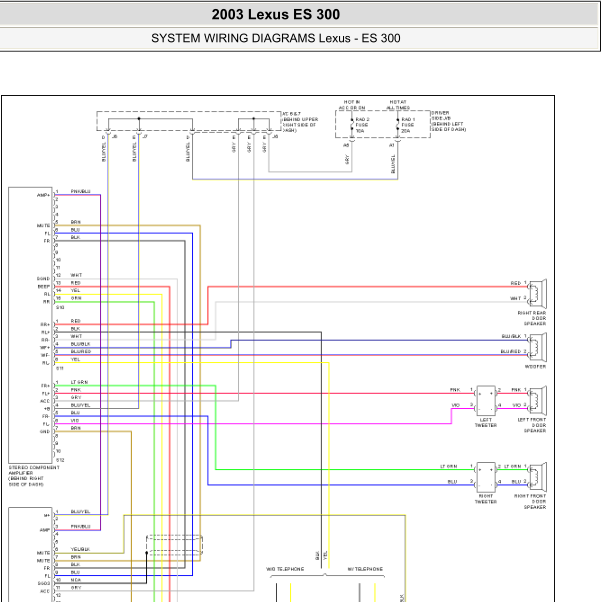
Task: Click the small dashed connector box near bottom
Action: pyautogui.click(x=174, y=545)
